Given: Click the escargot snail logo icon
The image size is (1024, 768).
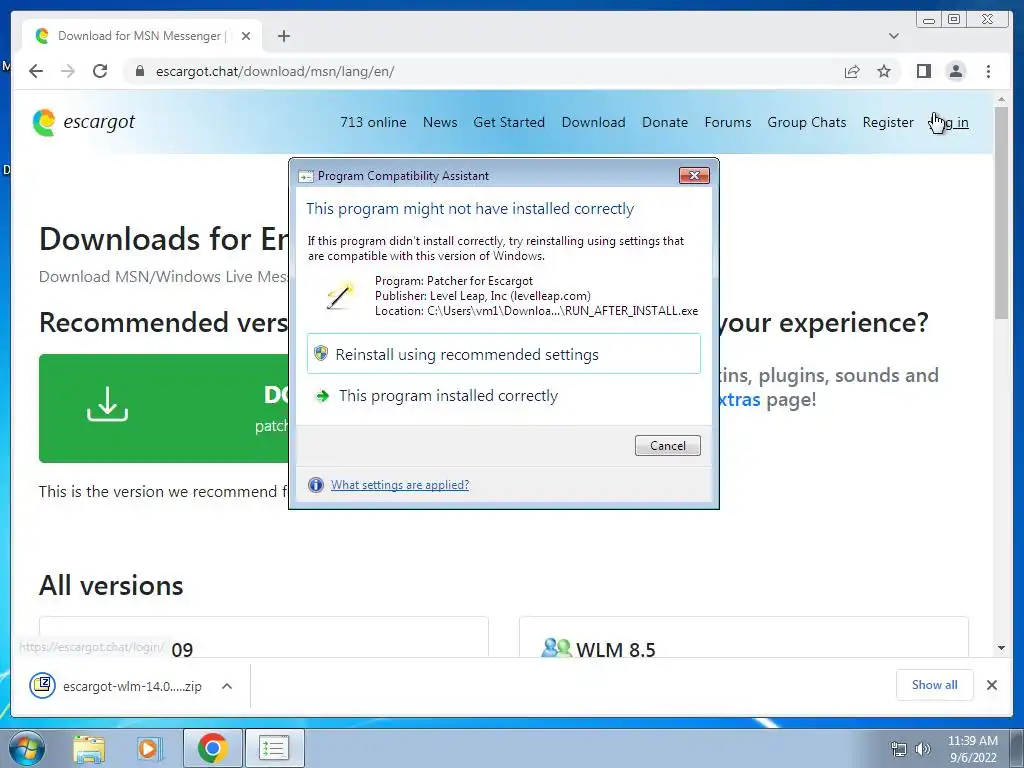Looking at the screenshot, I should click(x=44, y=122).
